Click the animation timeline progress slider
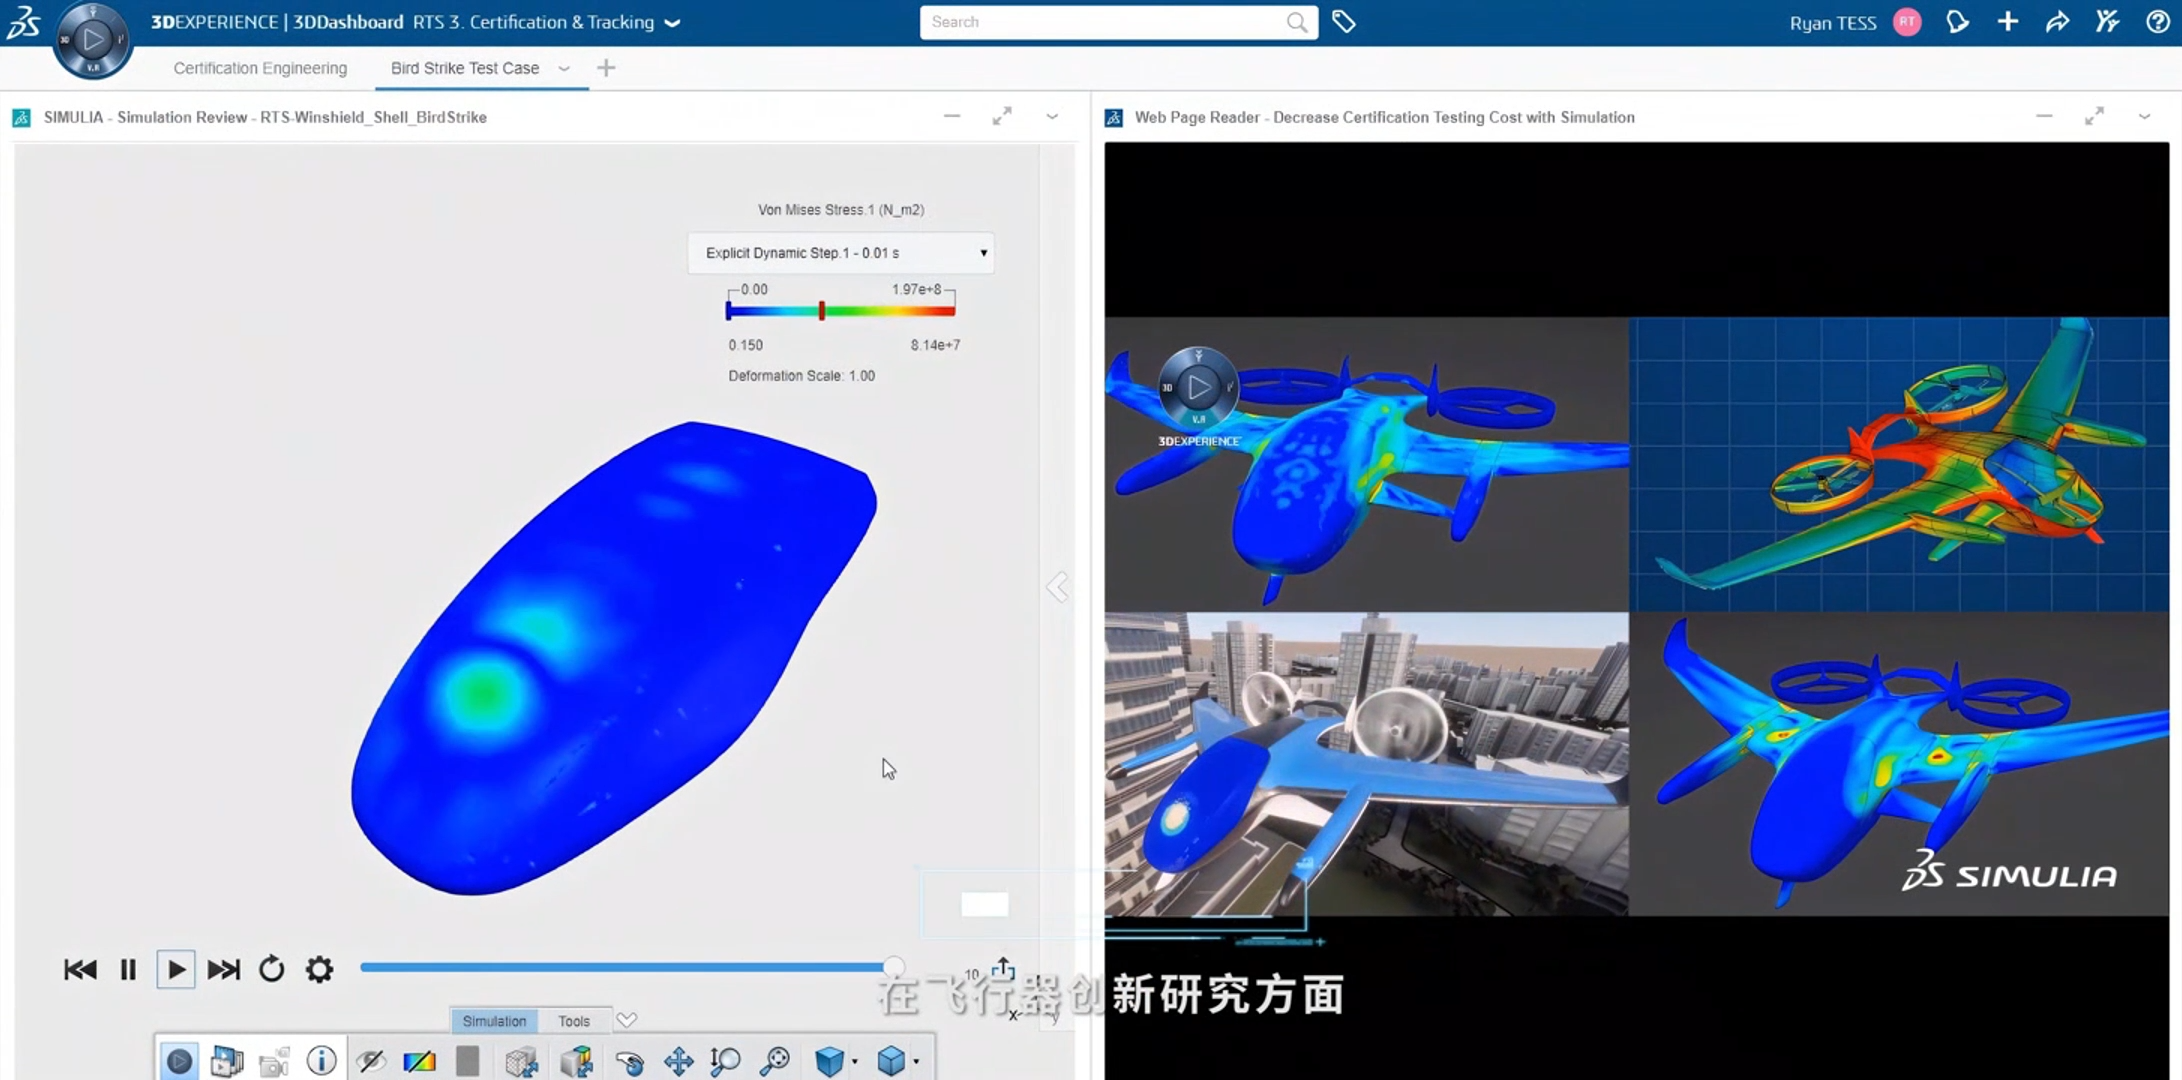 625,967
